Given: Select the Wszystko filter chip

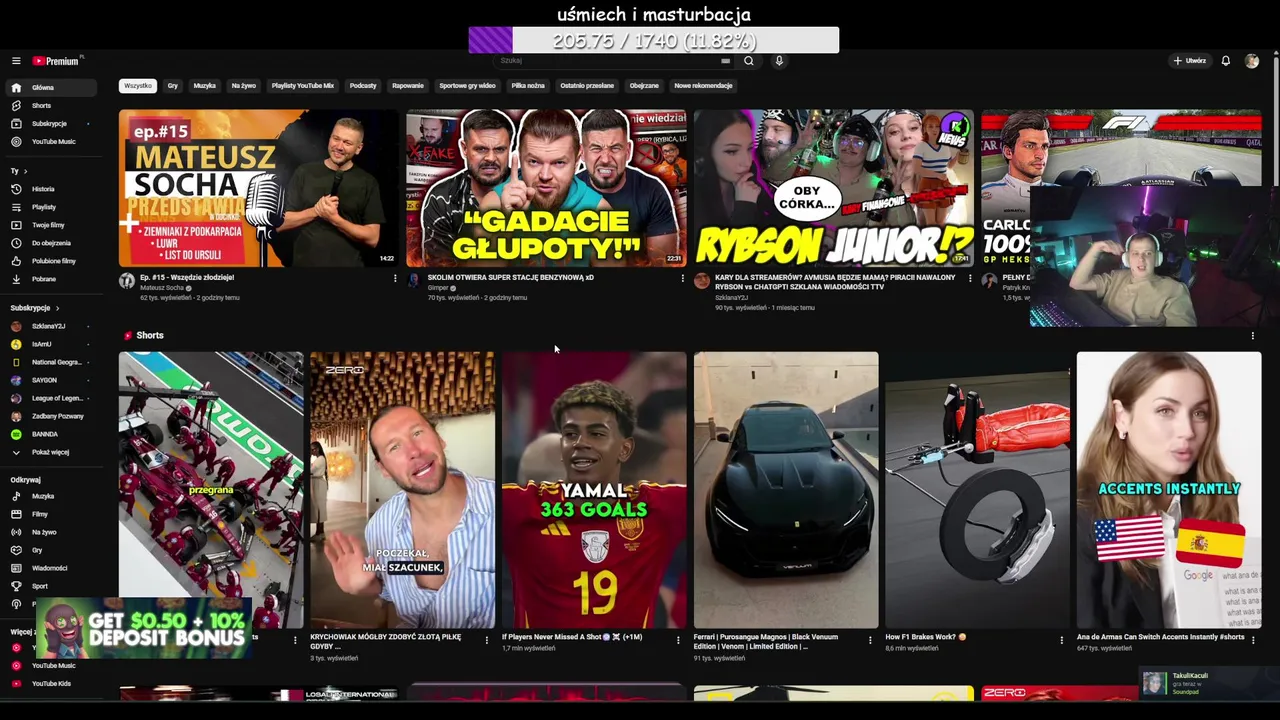Looking at the screenshot, I should click(x=138, y=86).
